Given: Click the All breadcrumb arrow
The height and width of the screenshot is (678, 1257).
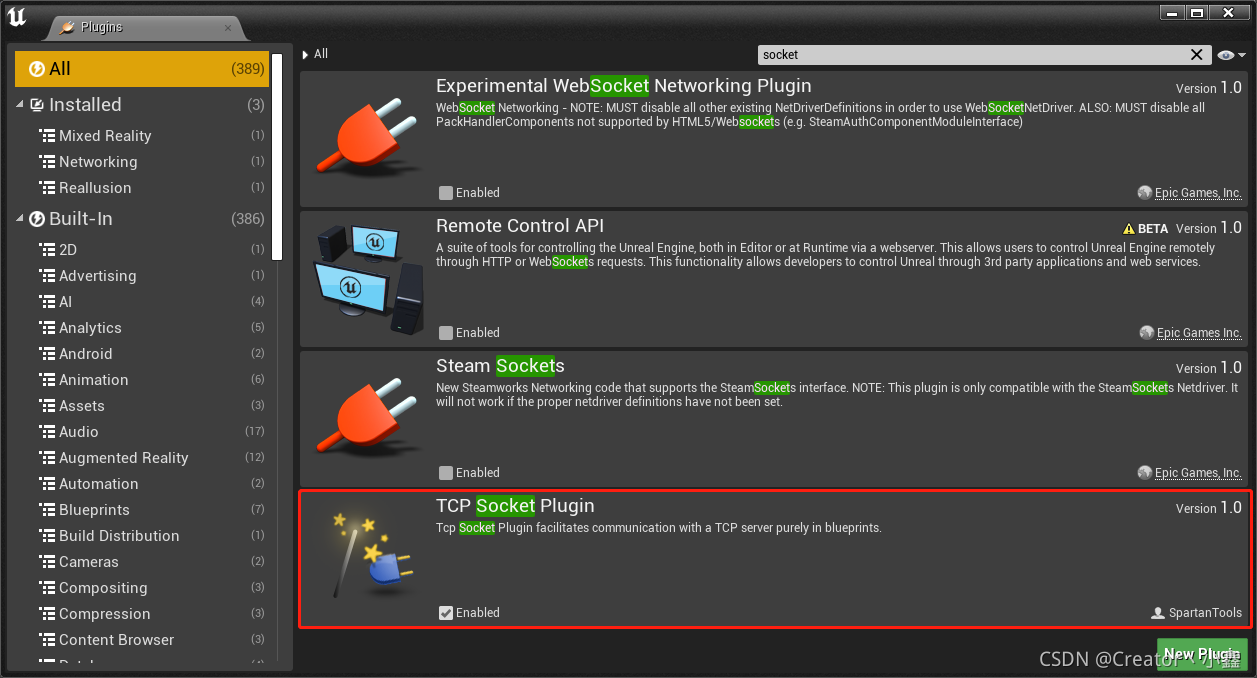Looking at the screenshot, I should [x=305, y=54].
